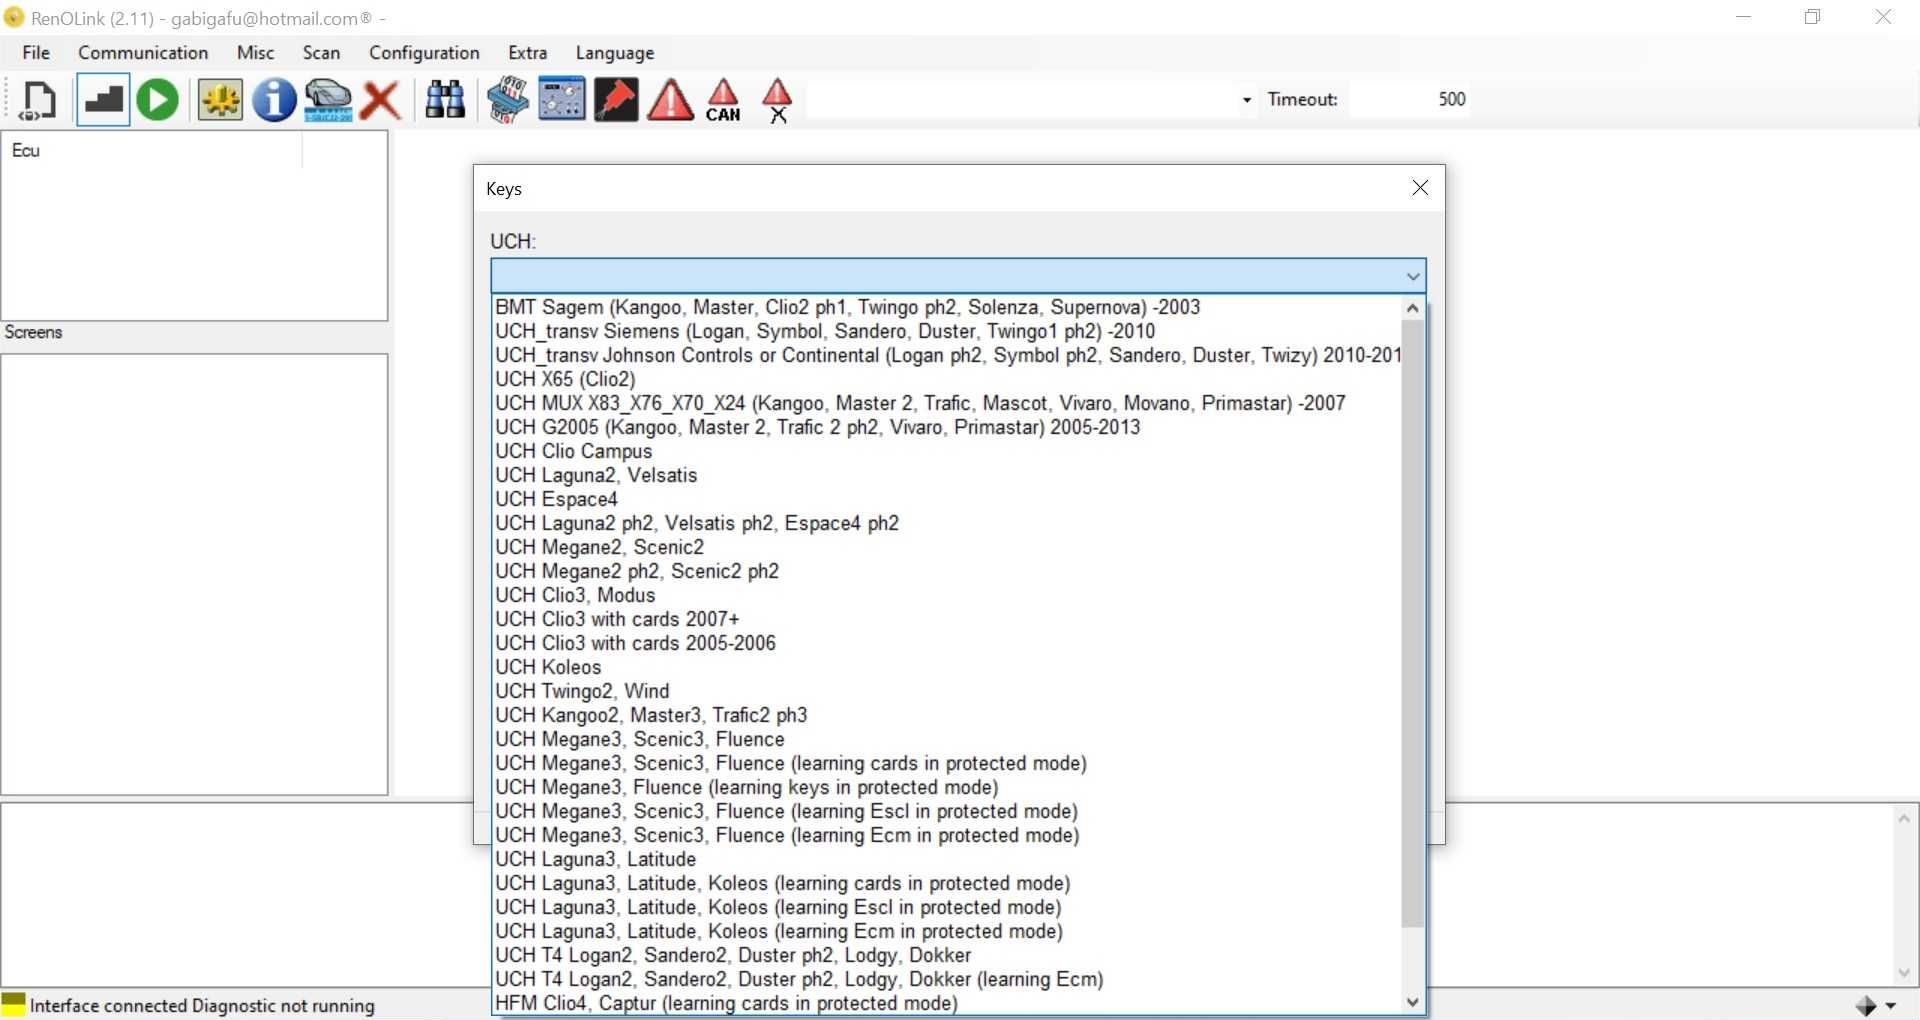The width and height of the screenshot is (1920, 1020).
Task: Select UCH Megane3, Fluence learning keys option
Action: (x=947, y=787)
